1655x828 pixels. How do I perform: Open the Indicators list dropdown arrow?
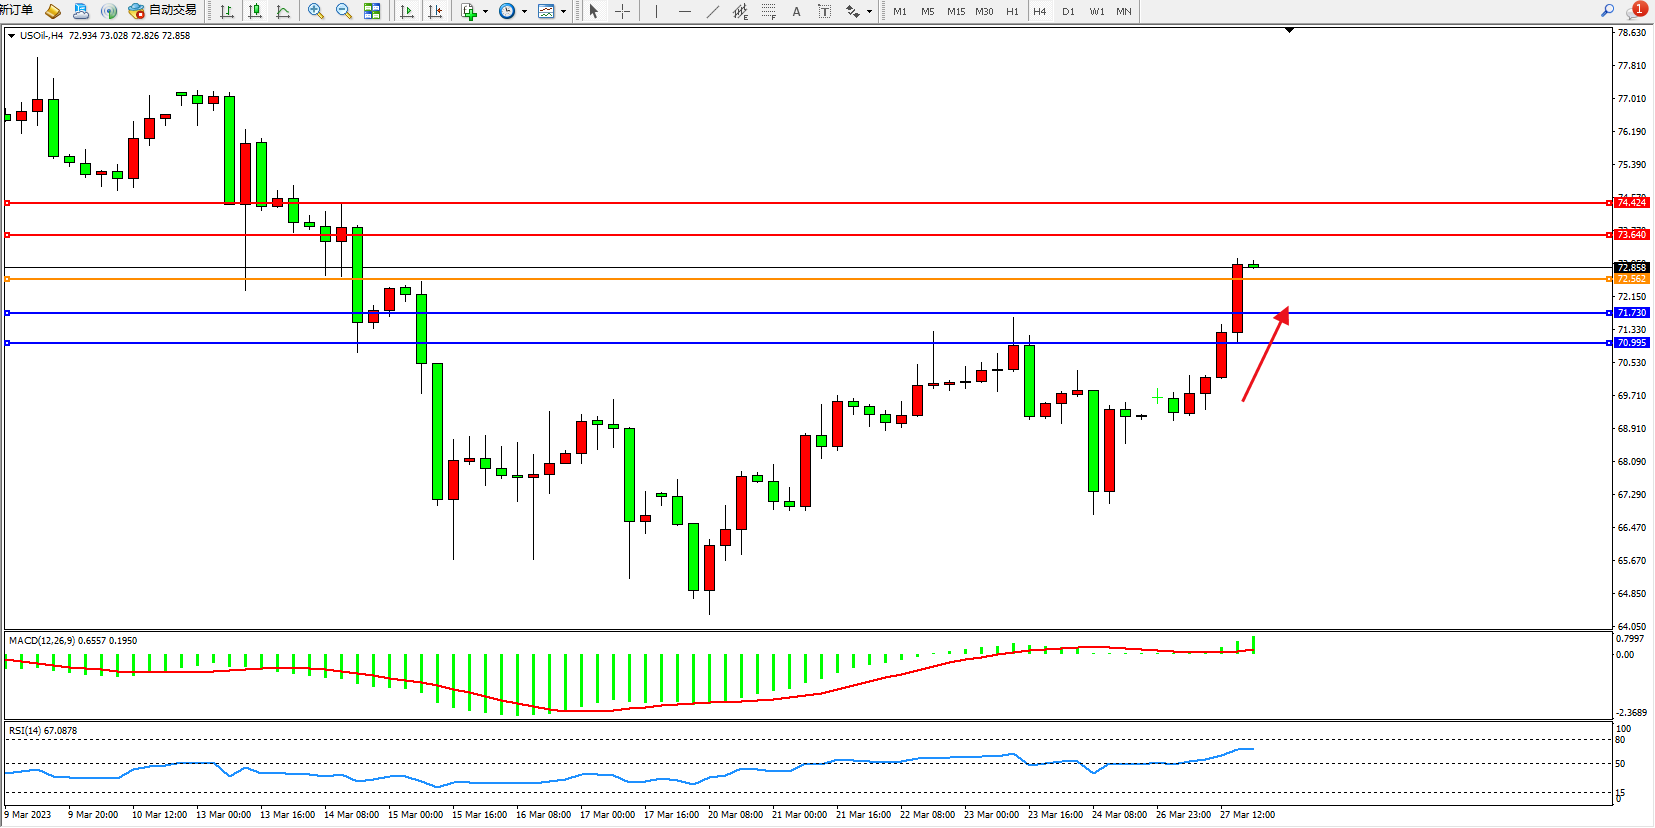485,12
